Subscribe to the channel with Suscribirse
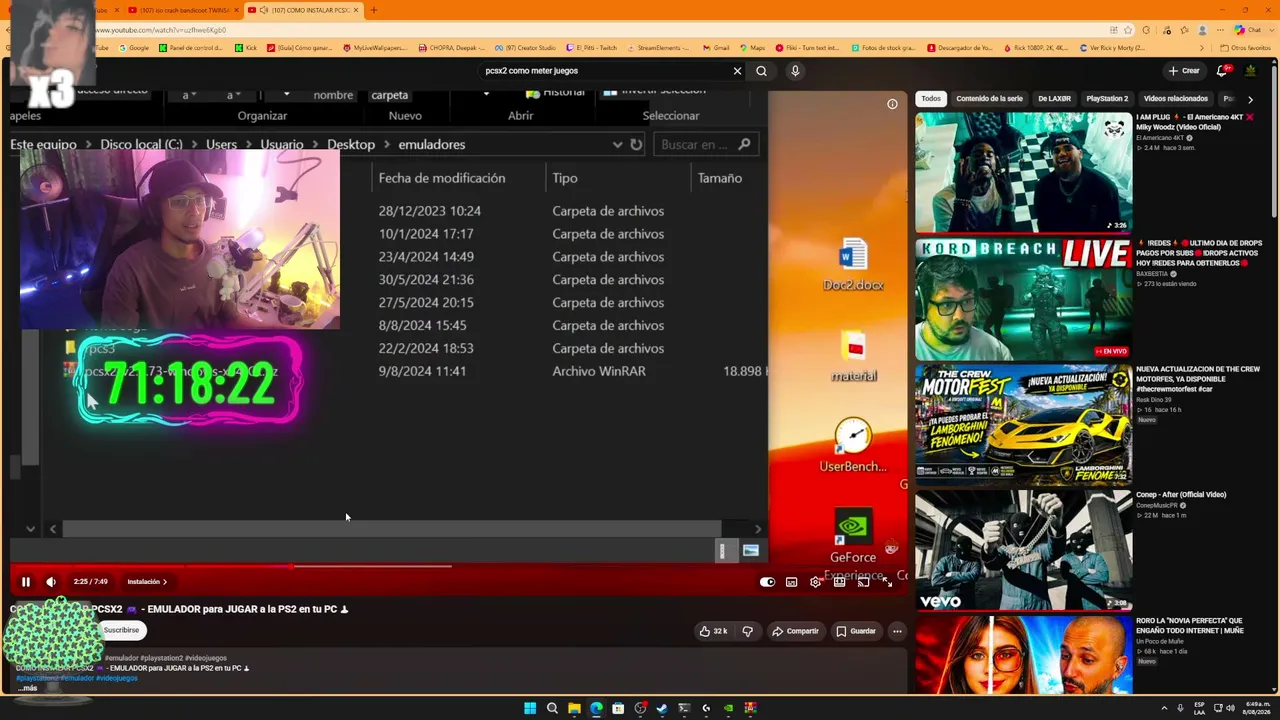1280x720 pixels. (121, 630)
